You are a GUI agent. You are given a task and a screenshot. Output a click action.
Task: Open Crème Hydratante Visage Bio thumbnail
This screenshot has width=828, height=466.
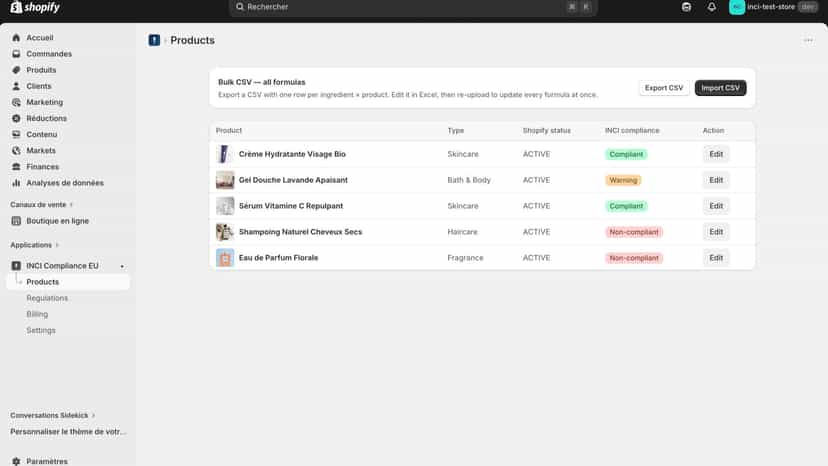225,154
